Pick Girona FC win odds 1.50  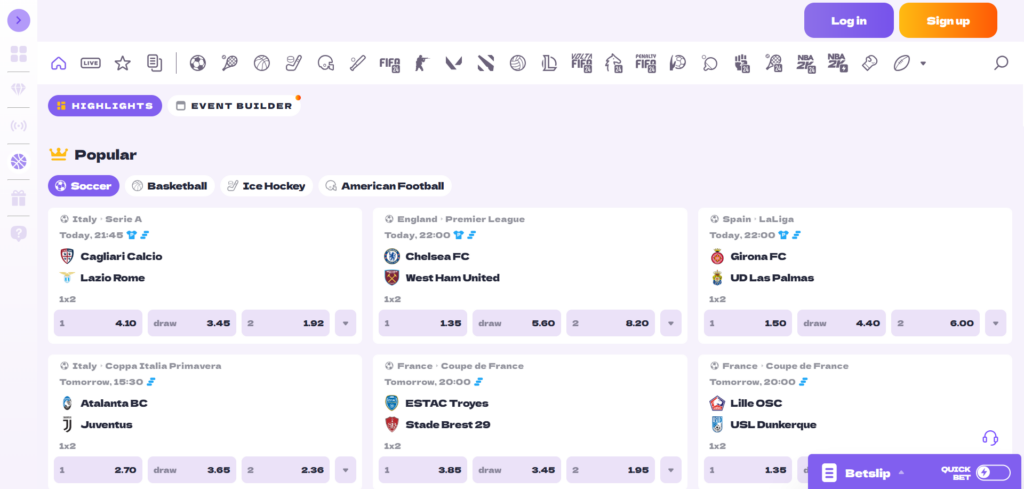click(747, 323)
